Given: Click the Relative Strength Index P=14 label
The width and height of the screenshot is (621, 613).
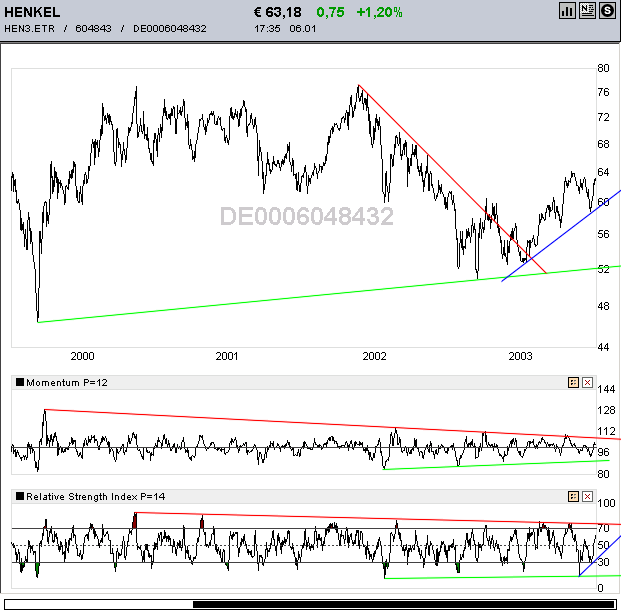Looking at the screenshot, I should tap(95, 497).
